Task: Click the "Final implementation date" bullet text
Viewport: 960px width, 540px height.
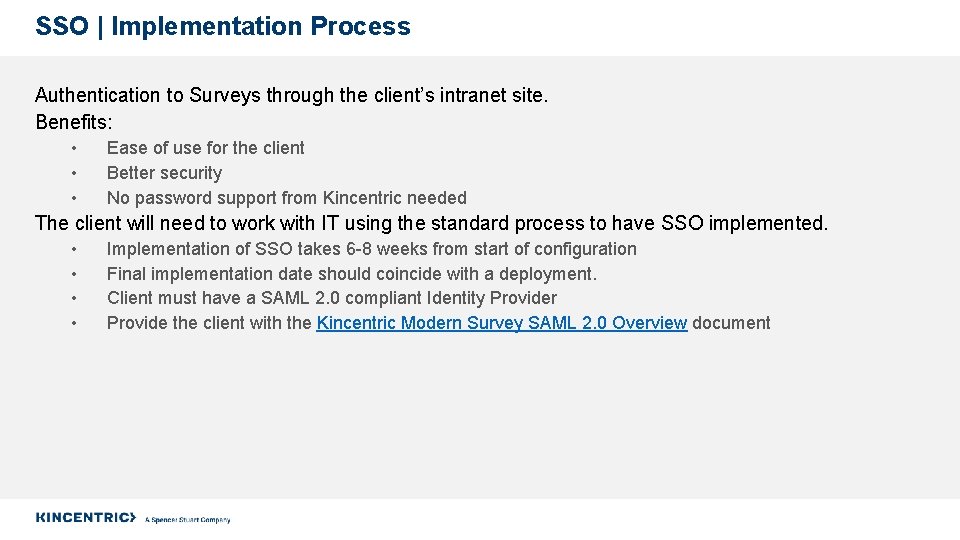Action: coord(351,274)
